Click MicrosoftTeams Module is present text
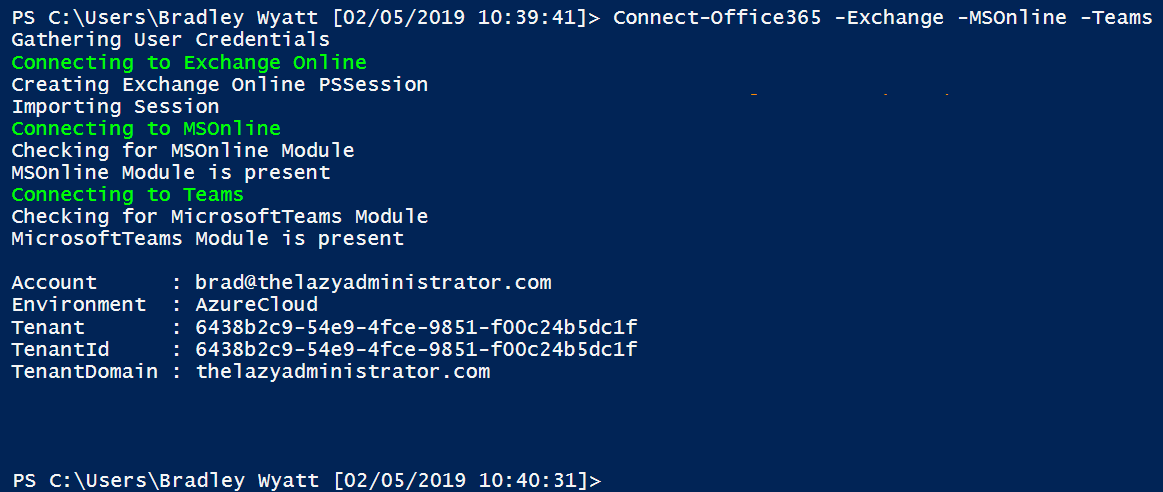This screenshot has height=492, width=1163. point(208,239)
